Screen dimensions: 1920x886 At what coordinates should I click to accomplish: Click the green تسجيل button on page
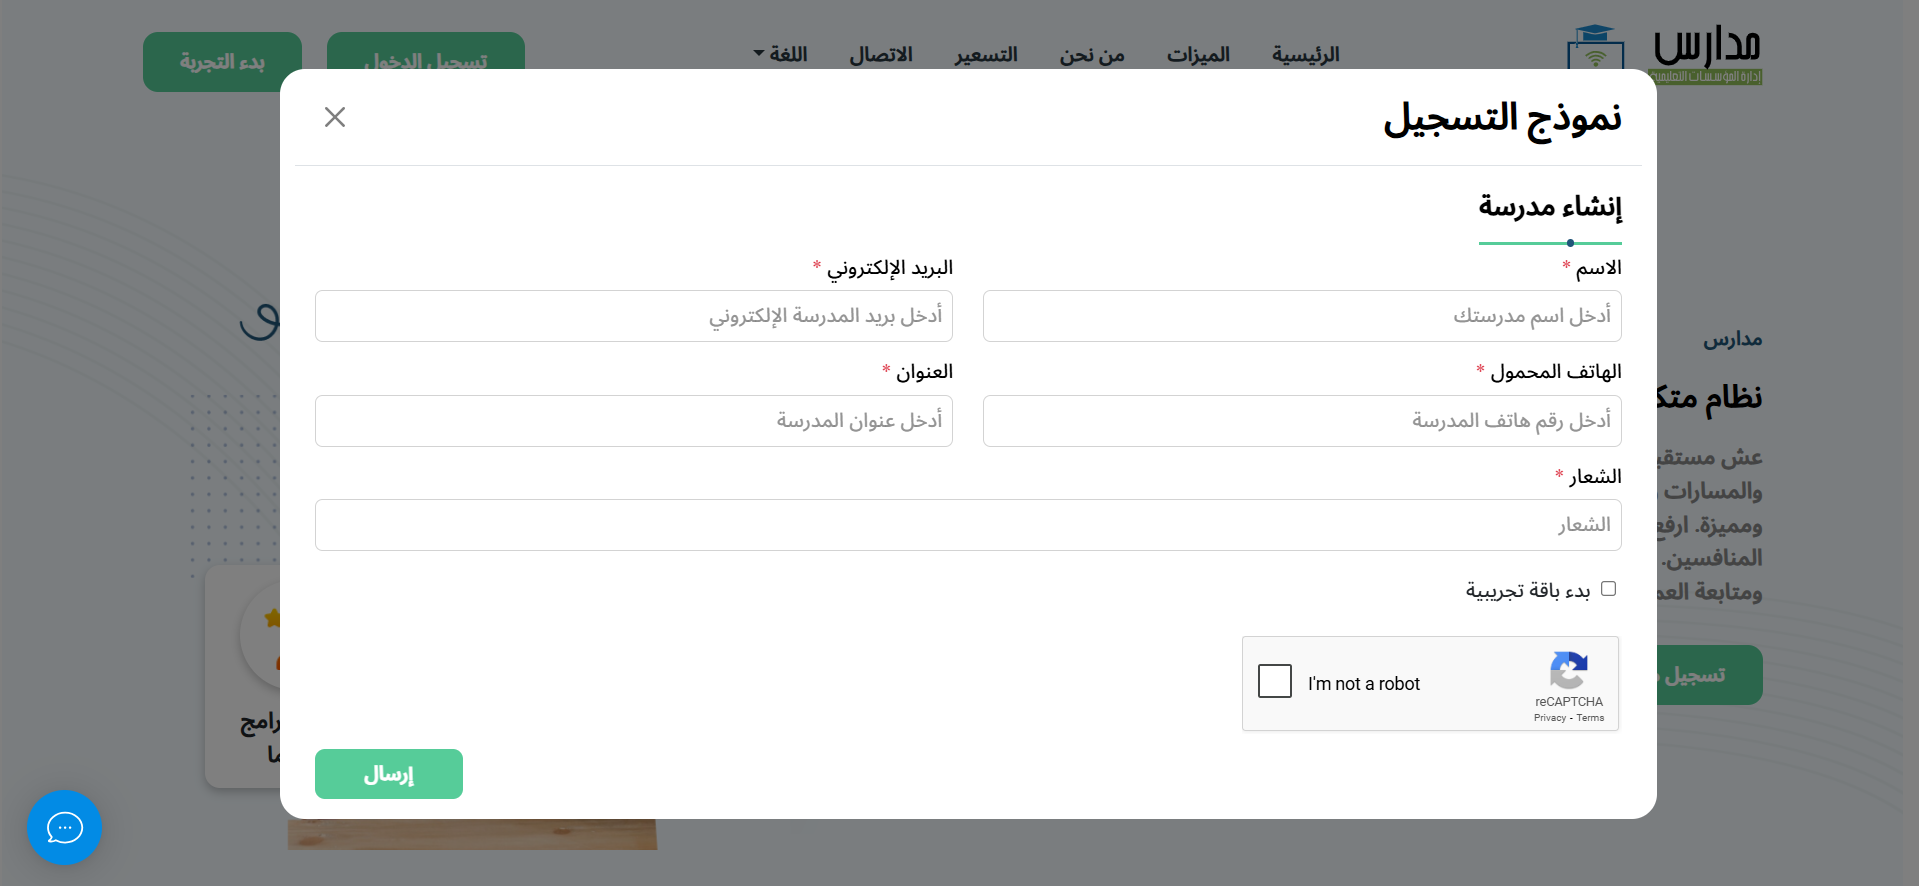tap(1709, 675)
